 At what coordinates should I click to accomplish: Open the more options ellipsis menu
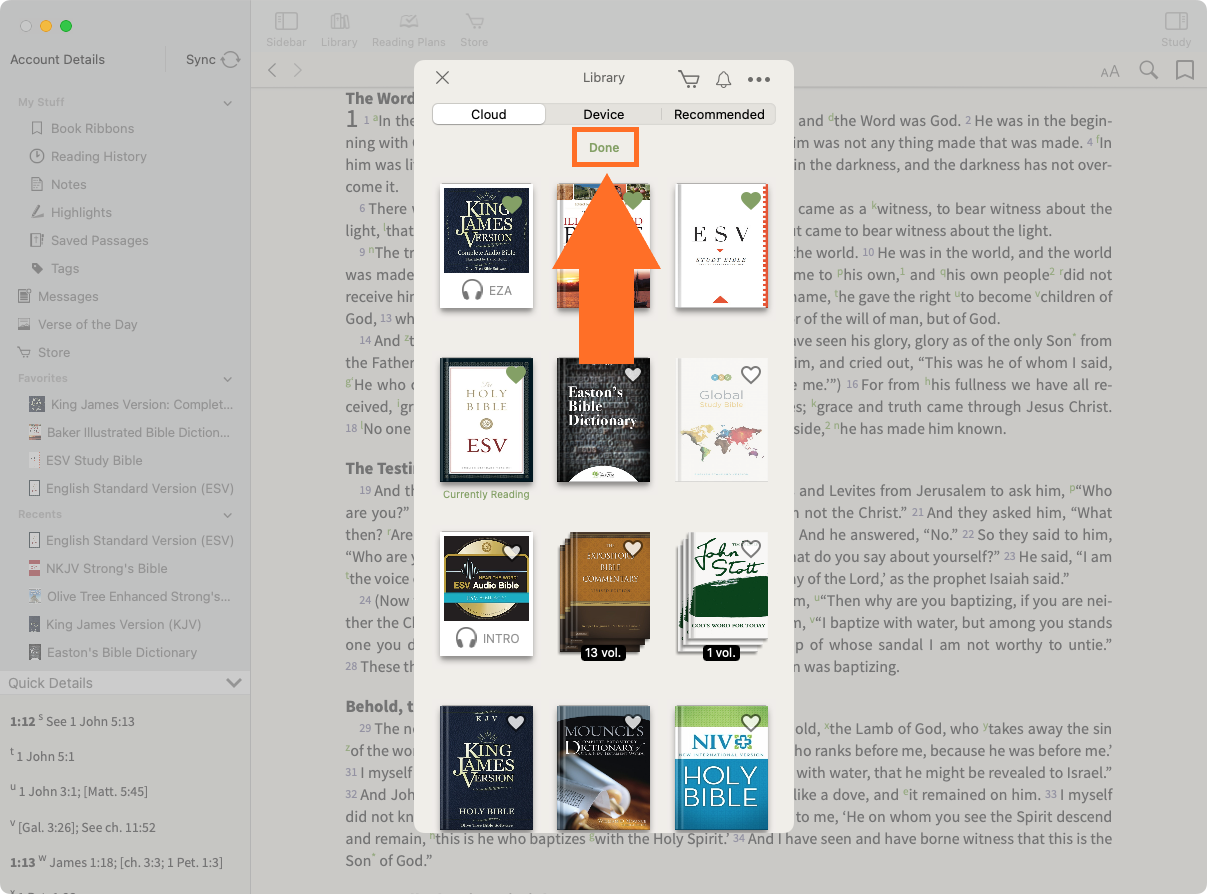759,79
